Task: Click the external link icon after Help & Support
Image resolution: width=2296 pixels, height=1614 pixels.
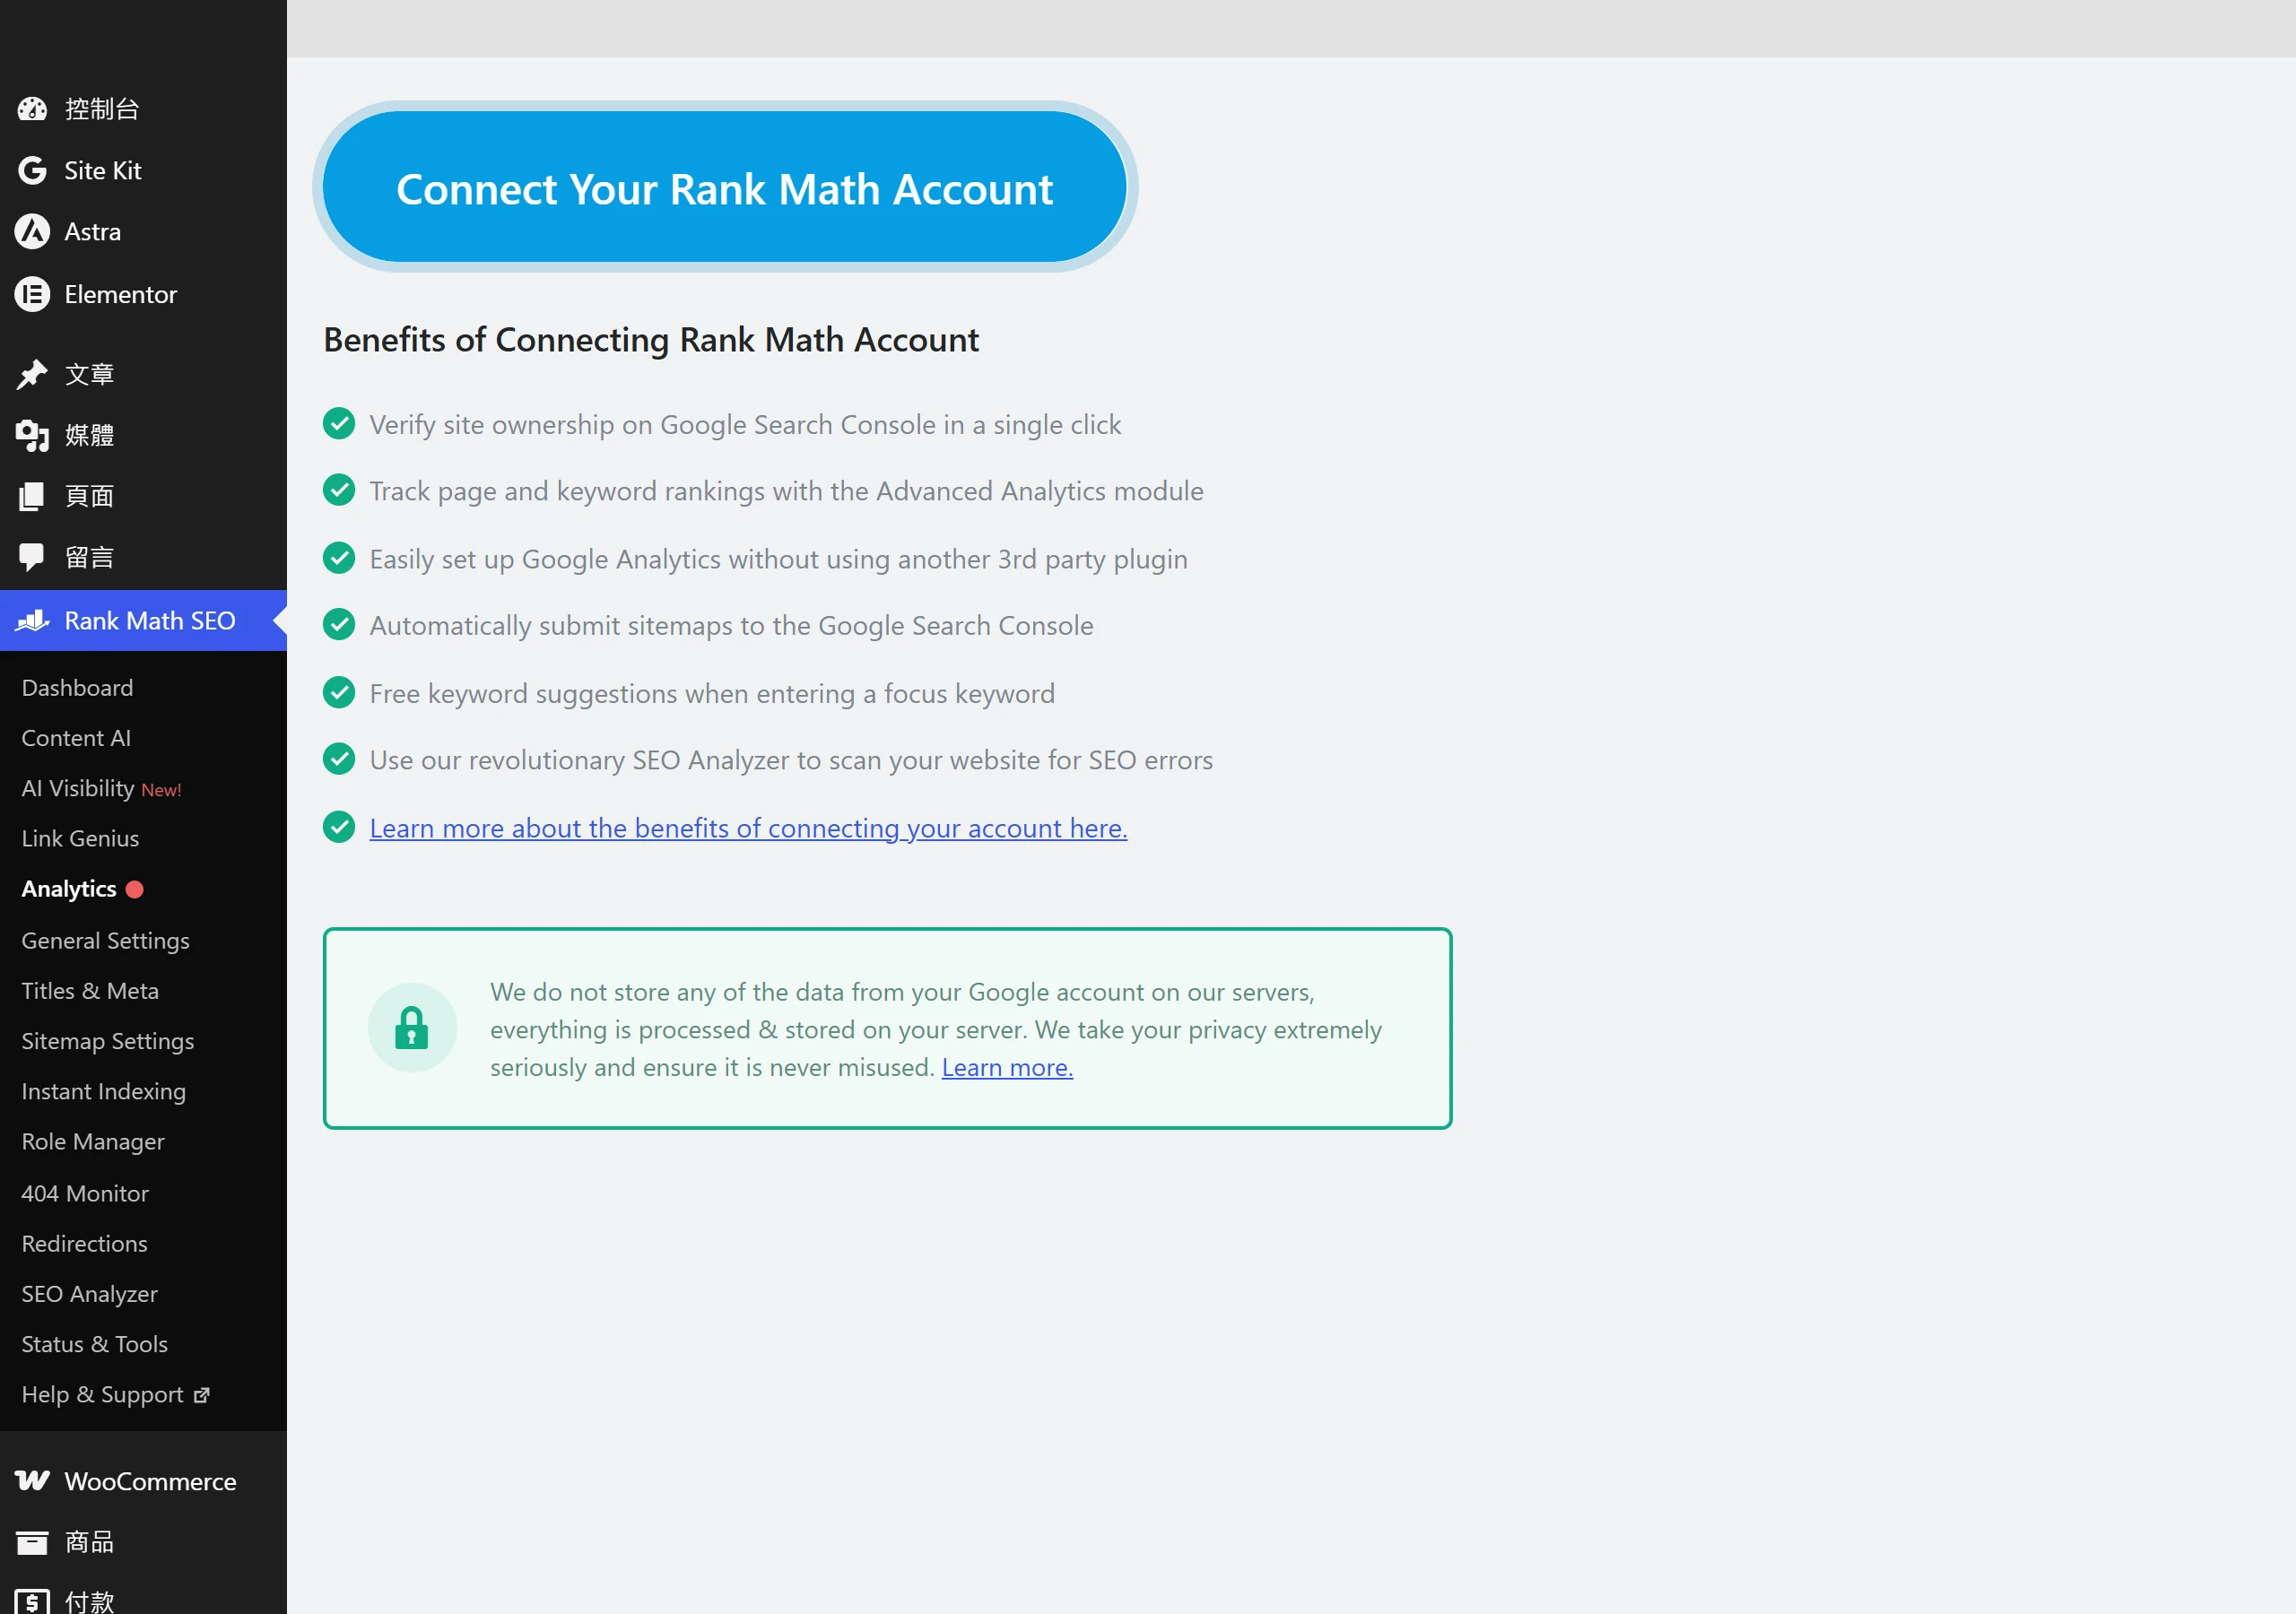Action: [x=201, y=1395]
